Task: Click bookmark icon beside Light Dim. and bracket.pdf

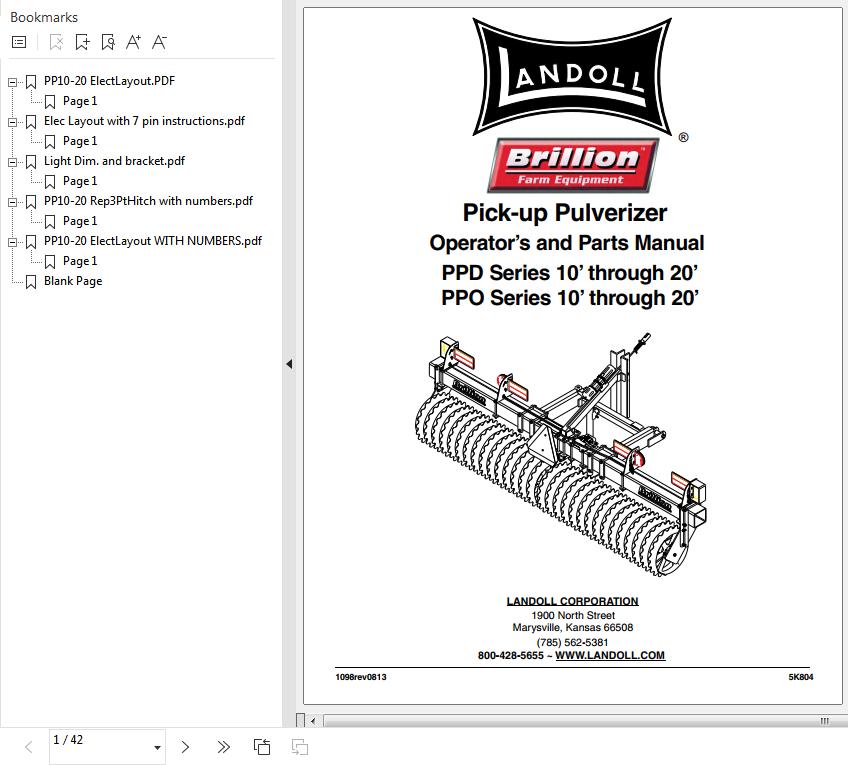Action: click(31, 162)
